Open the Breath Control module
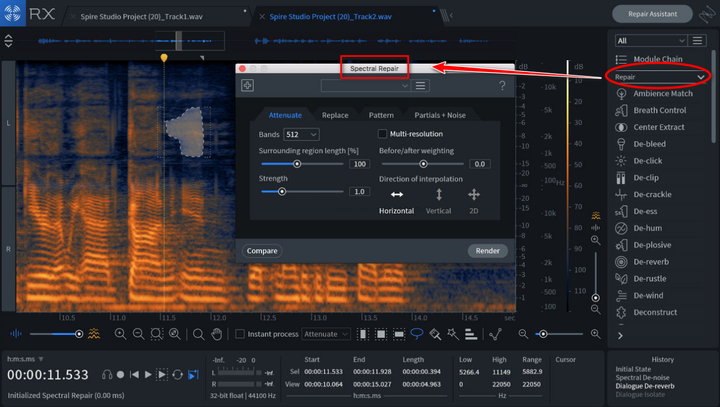This screenshot has height=407, width=720. [x=659, y=110]
